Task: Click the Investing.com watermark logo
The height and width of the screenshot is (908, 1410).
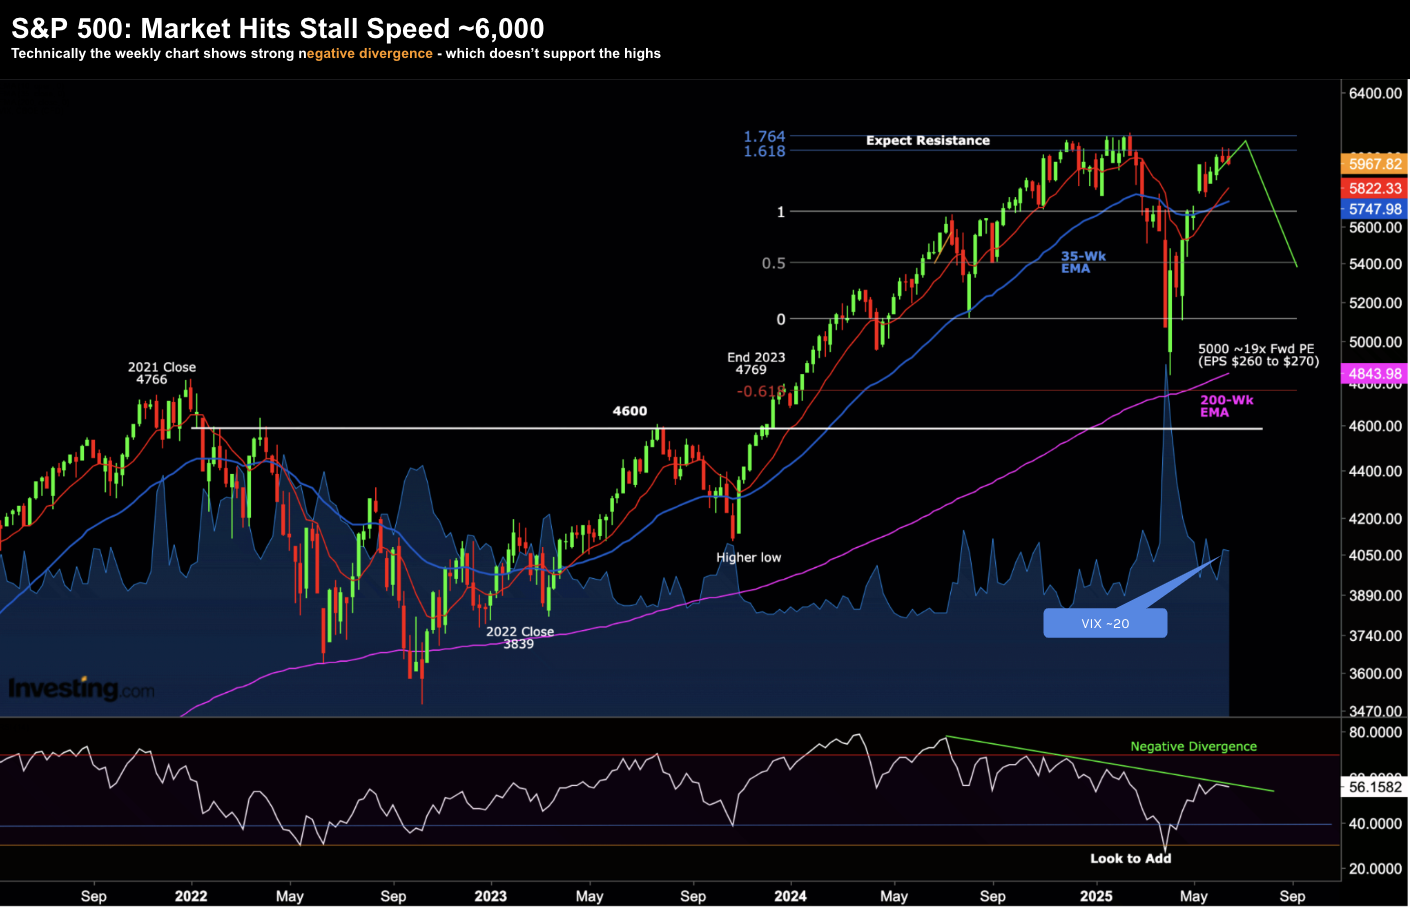Action: tap(81, 689)
